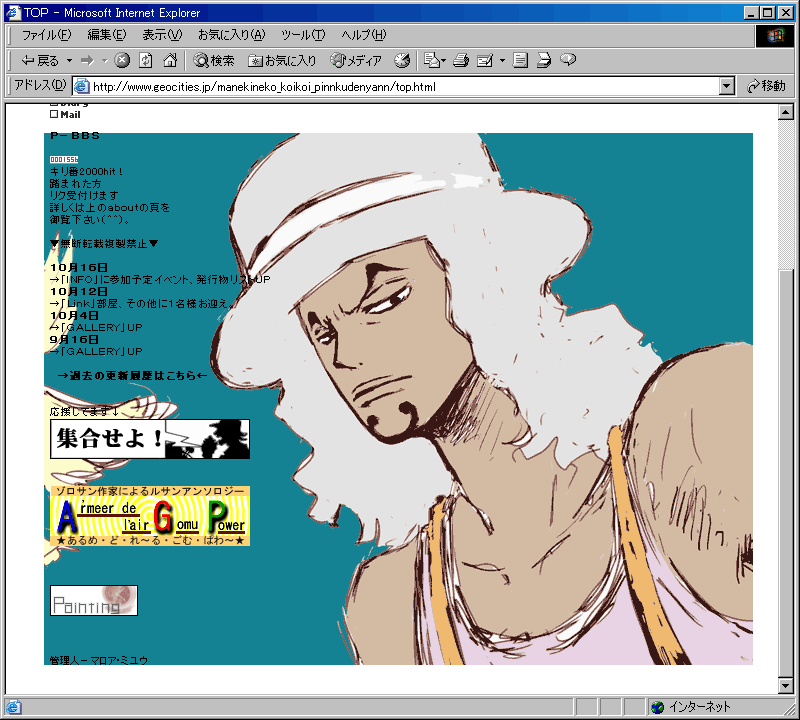Click the vertical scrollbar thumb
Image resolution: width=800 pixels, height=720 pixels.
786,473
